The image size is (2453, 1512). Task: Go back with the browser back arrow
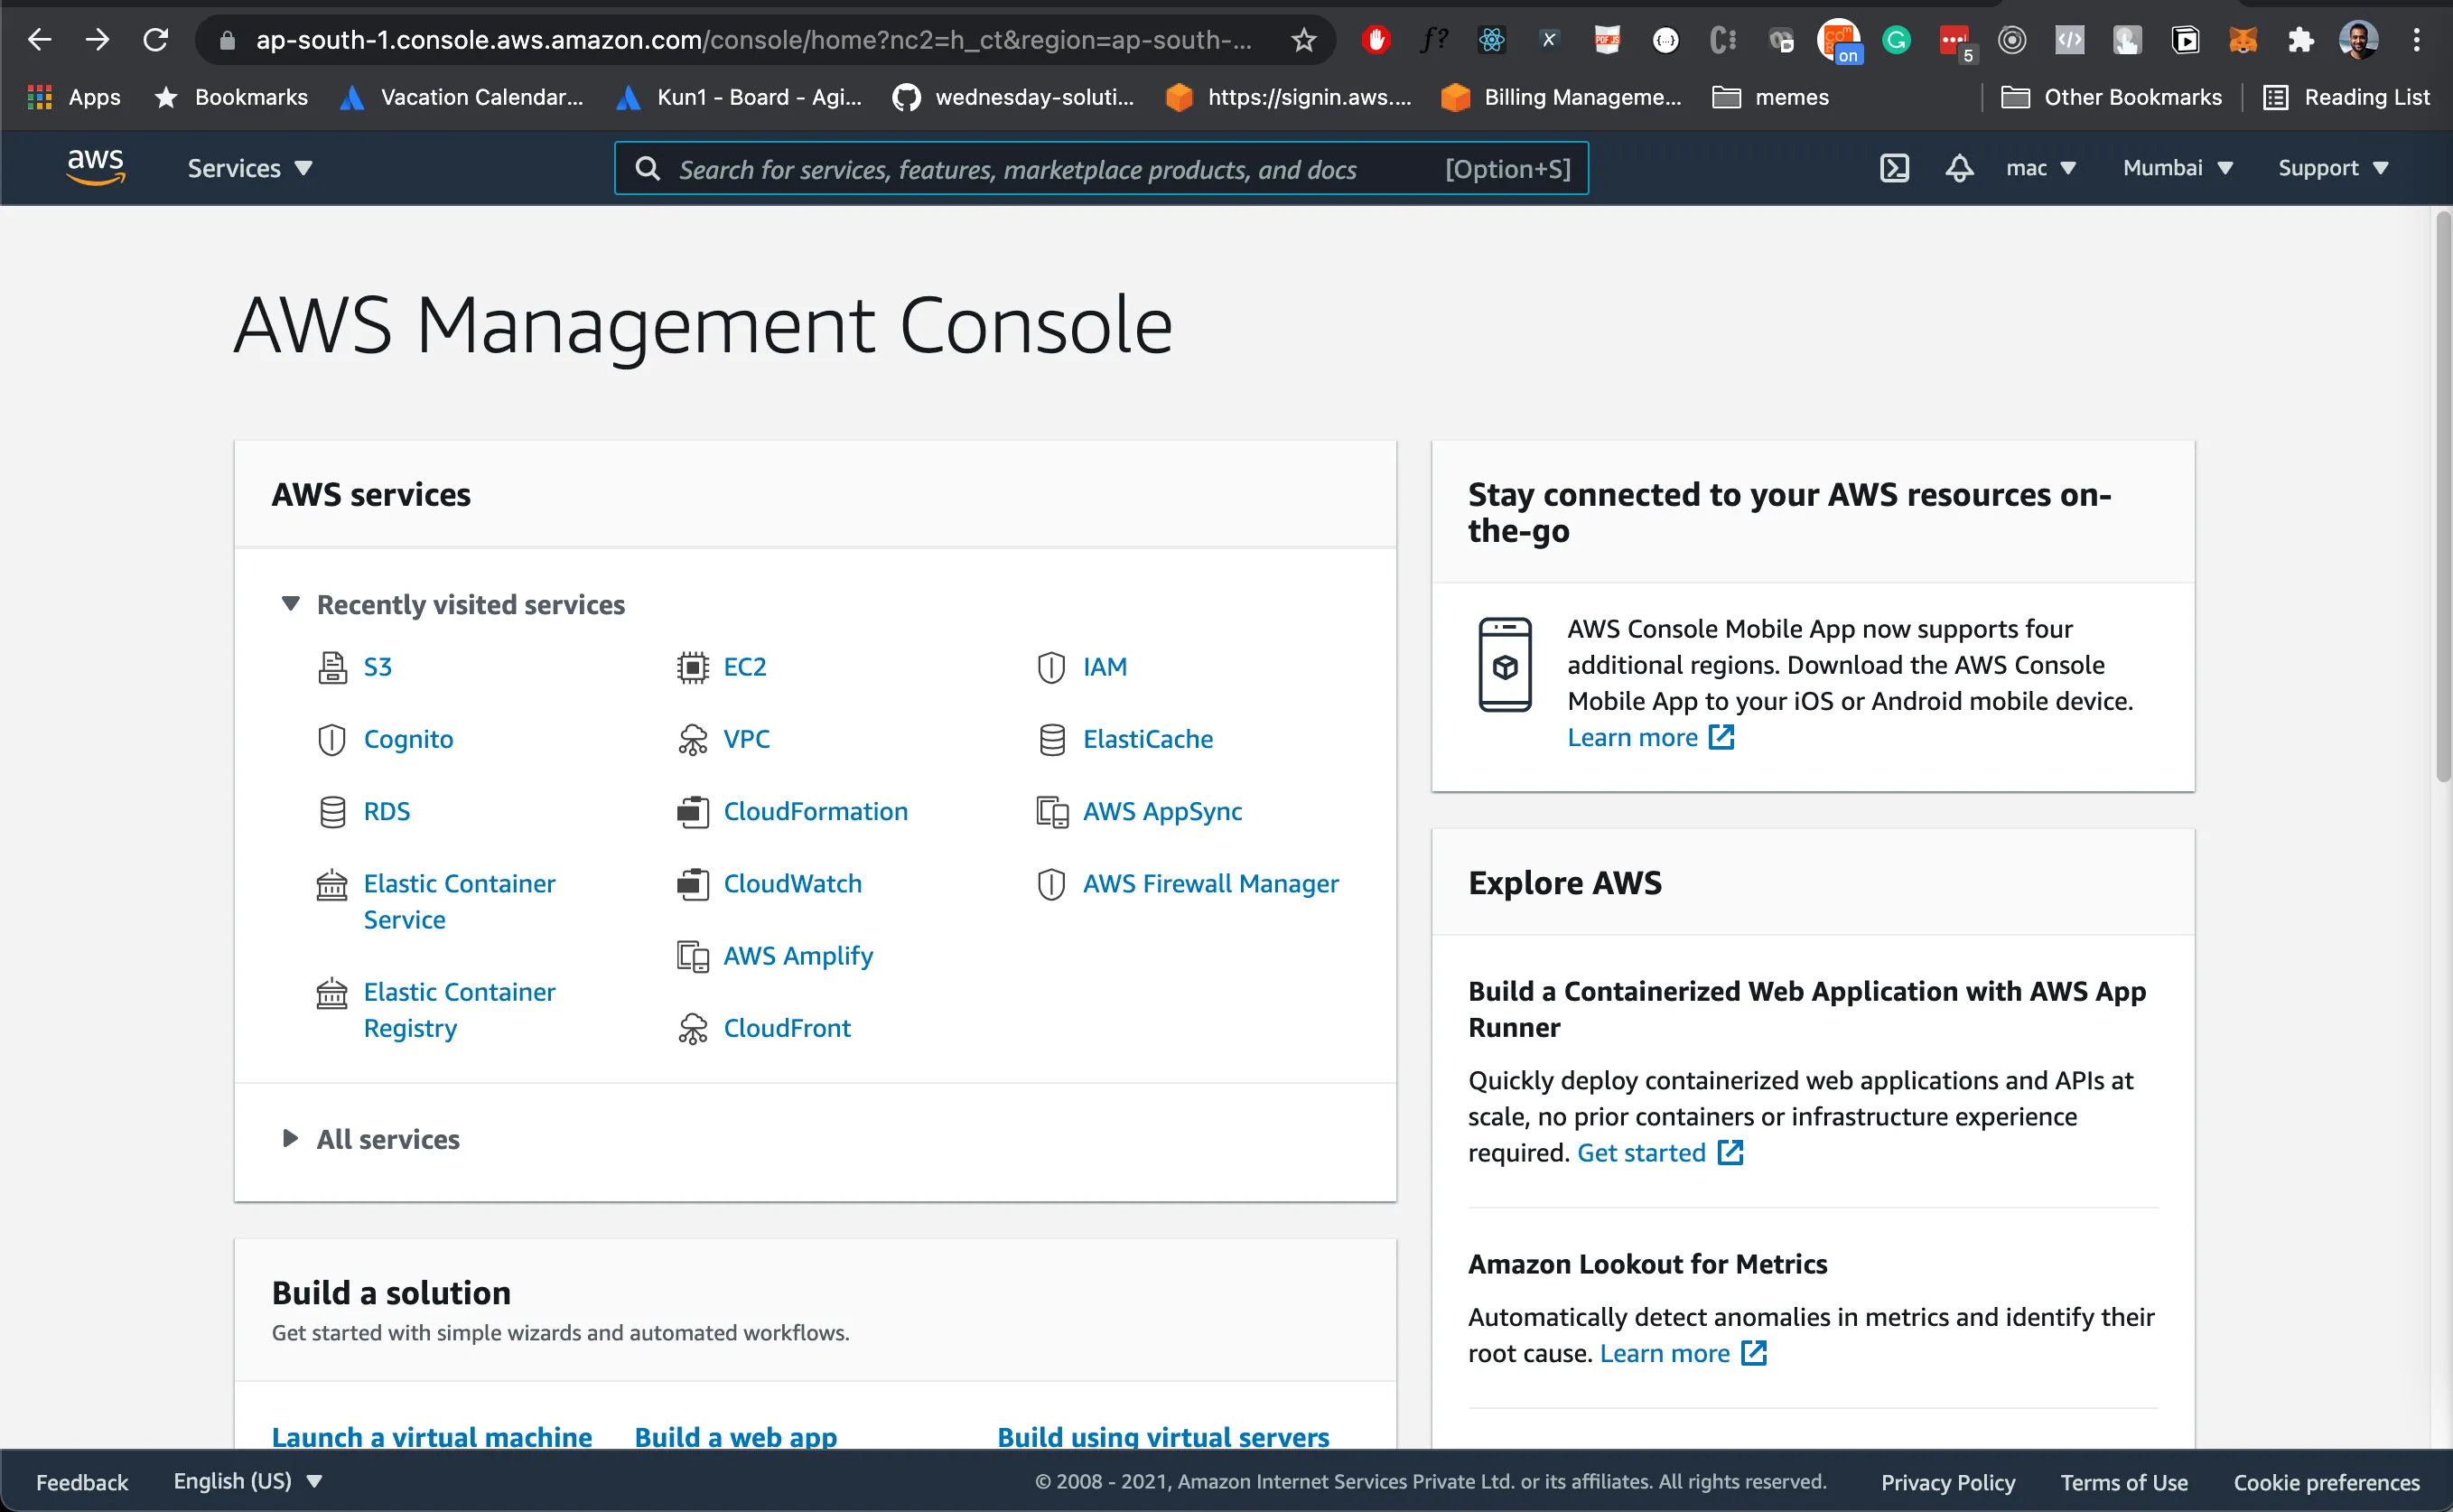coord(39,40)
